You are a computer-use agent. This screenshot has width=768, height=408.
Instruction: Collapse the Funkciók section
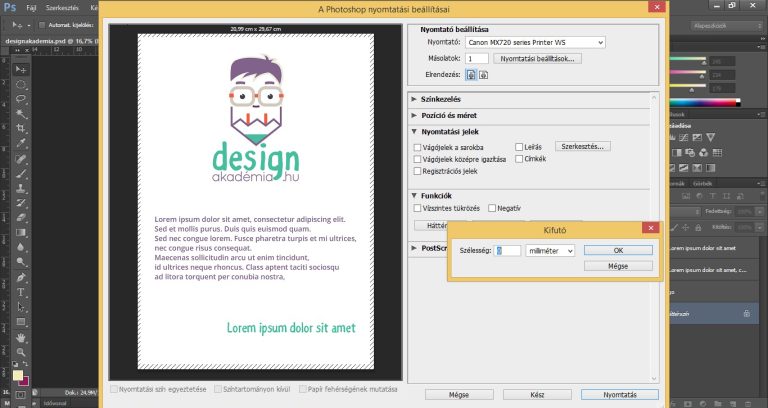(414, 195)
